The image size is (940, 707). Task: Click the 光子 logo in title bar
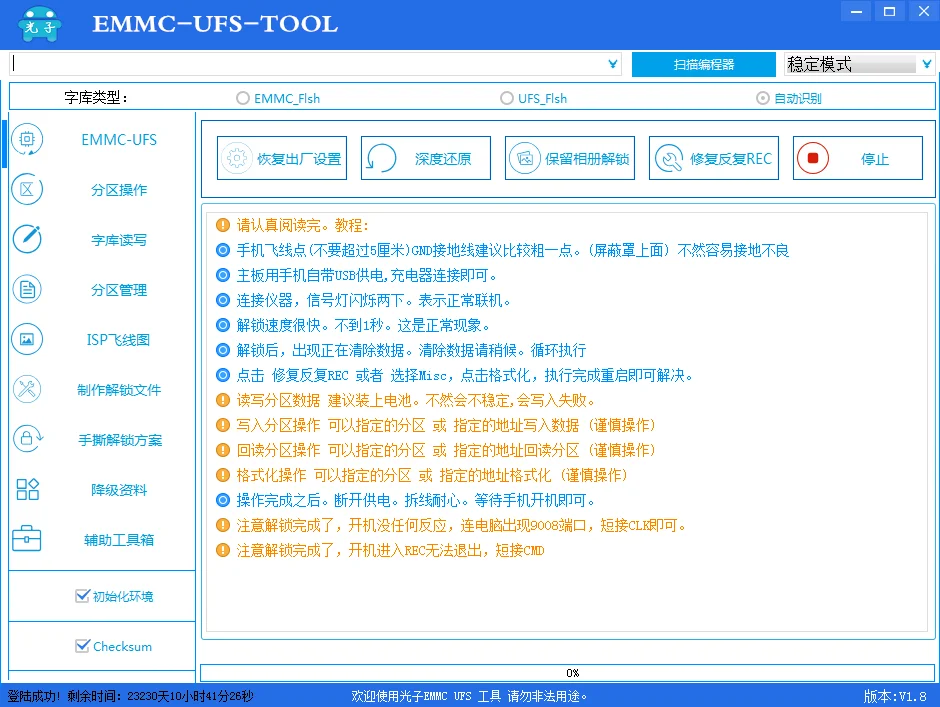tap(40, 25)
